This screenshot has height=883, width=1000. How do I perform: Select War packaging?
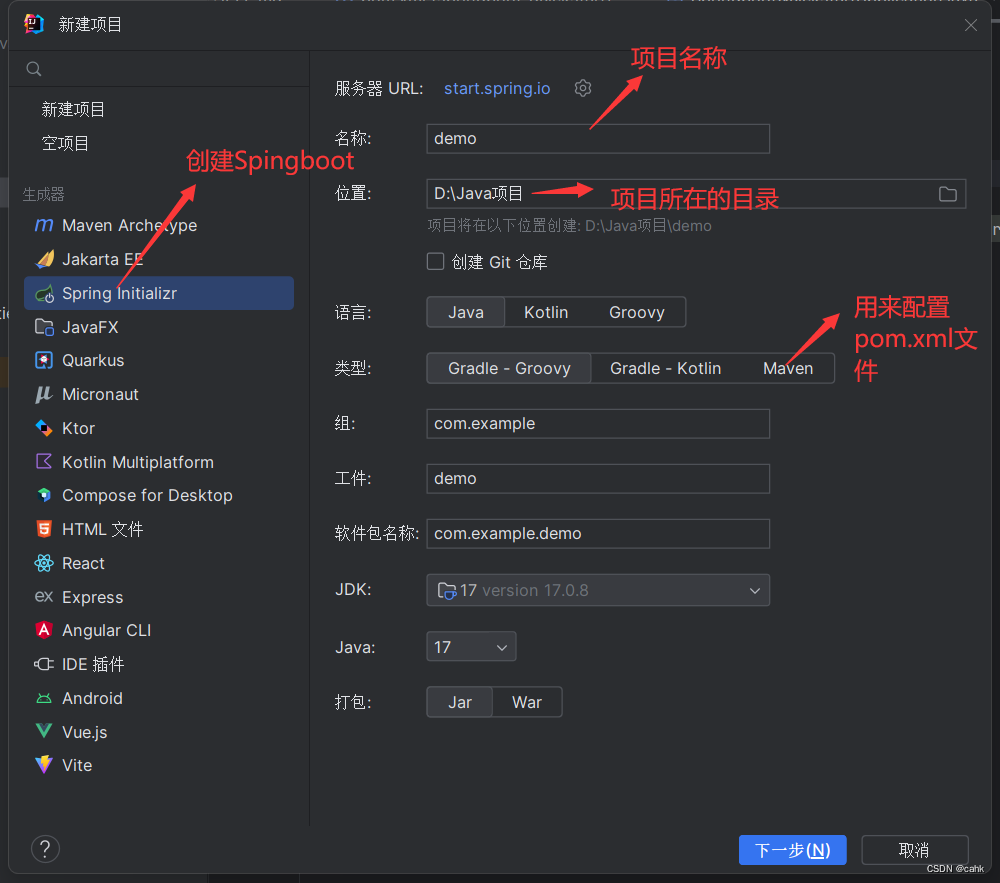tap(527, 702)
